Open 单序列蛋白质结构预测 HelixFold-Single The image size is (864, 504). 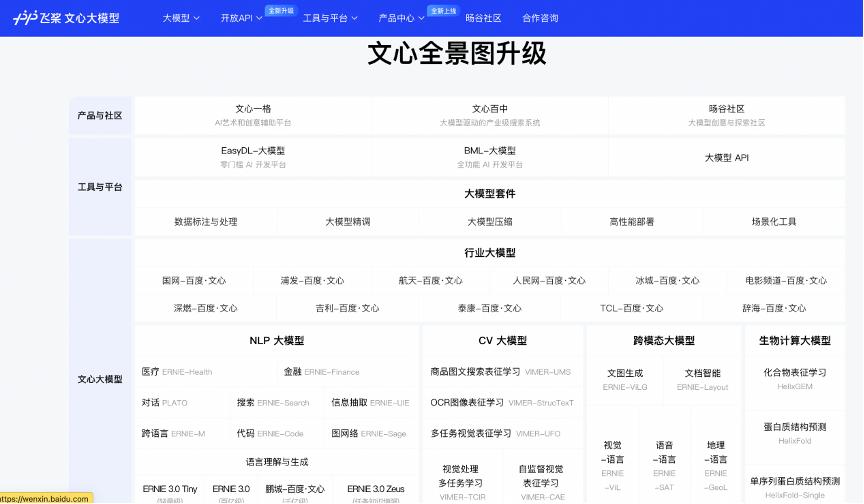coord(795,488)
